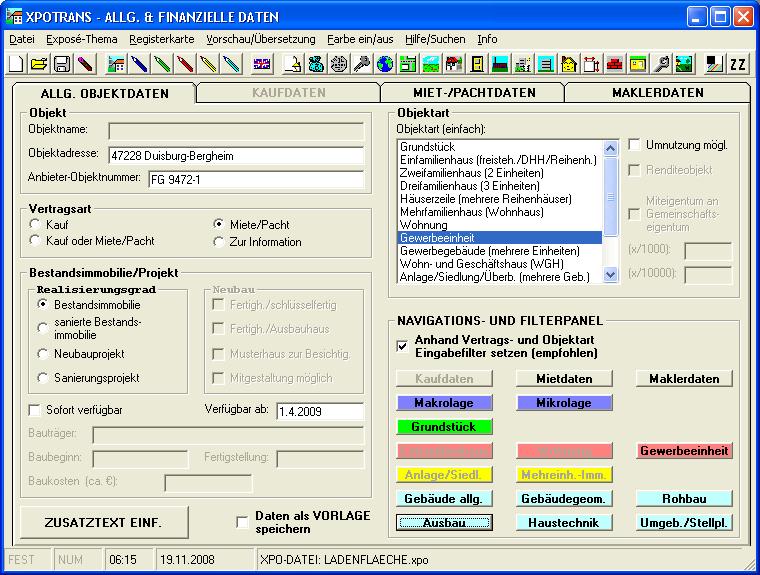Click the Objektadresse input field
This screenshot has height=575, width=760.
236,155
